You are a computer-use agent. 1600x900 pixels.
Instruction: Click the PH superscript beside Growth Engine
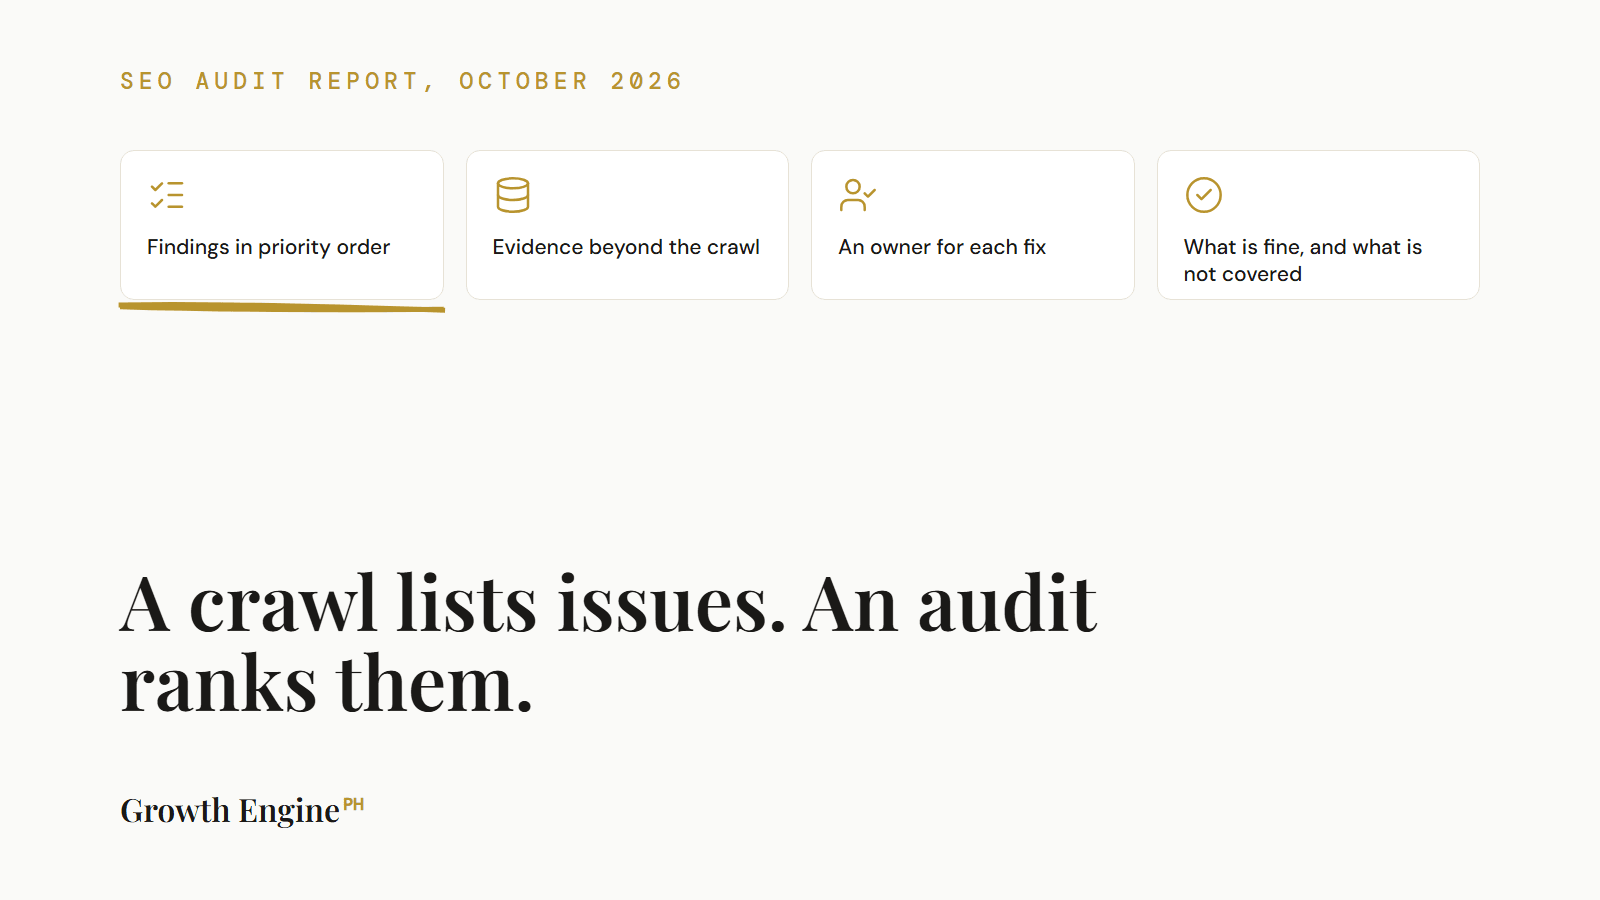(354, 804)
